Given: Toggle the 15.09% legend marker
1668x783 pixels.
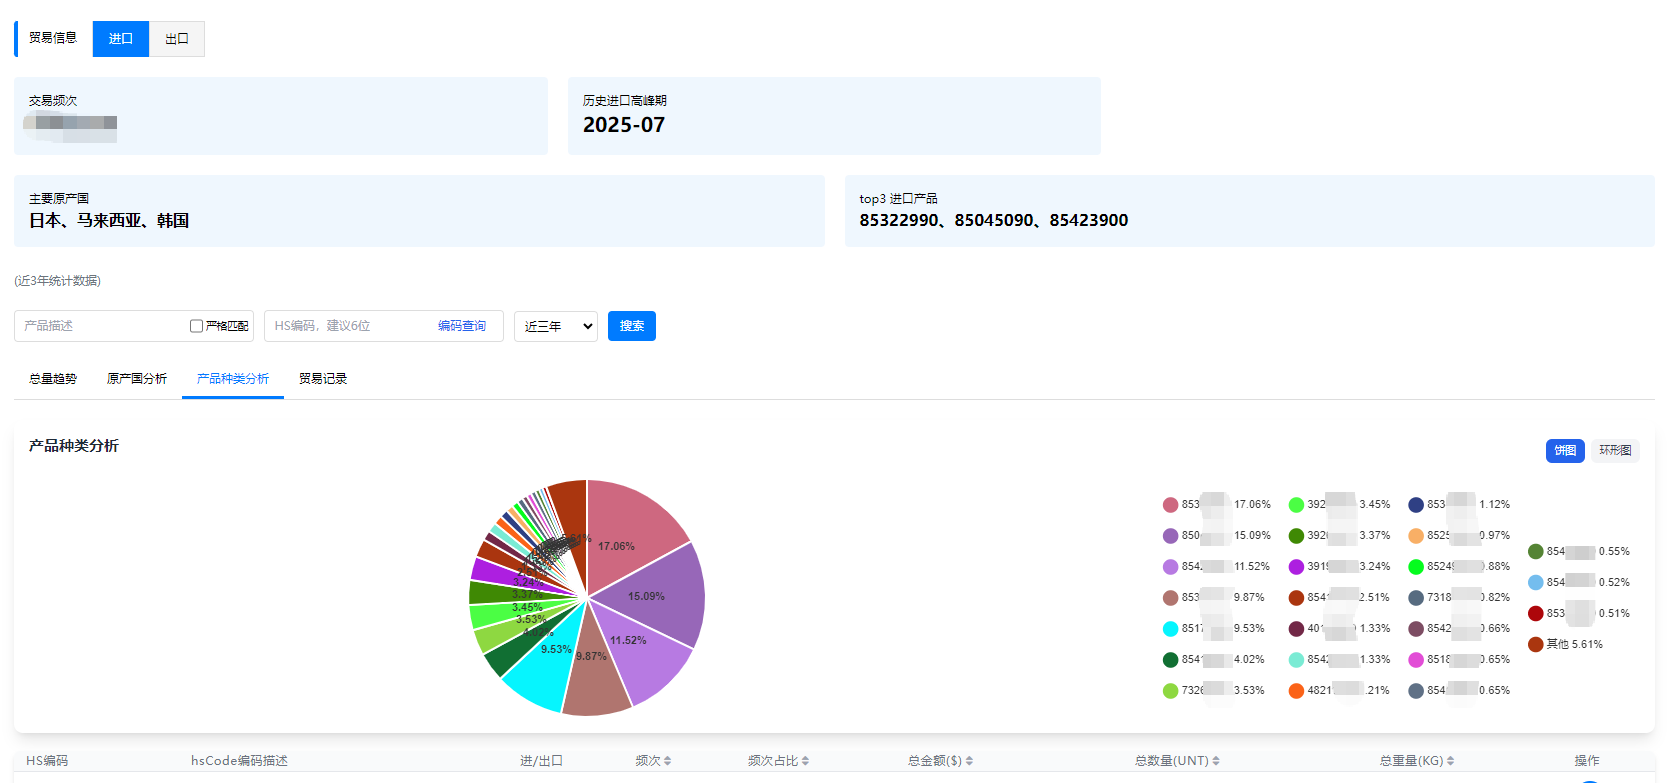Looking at the screenshot, I should (x=1170, y=536).
